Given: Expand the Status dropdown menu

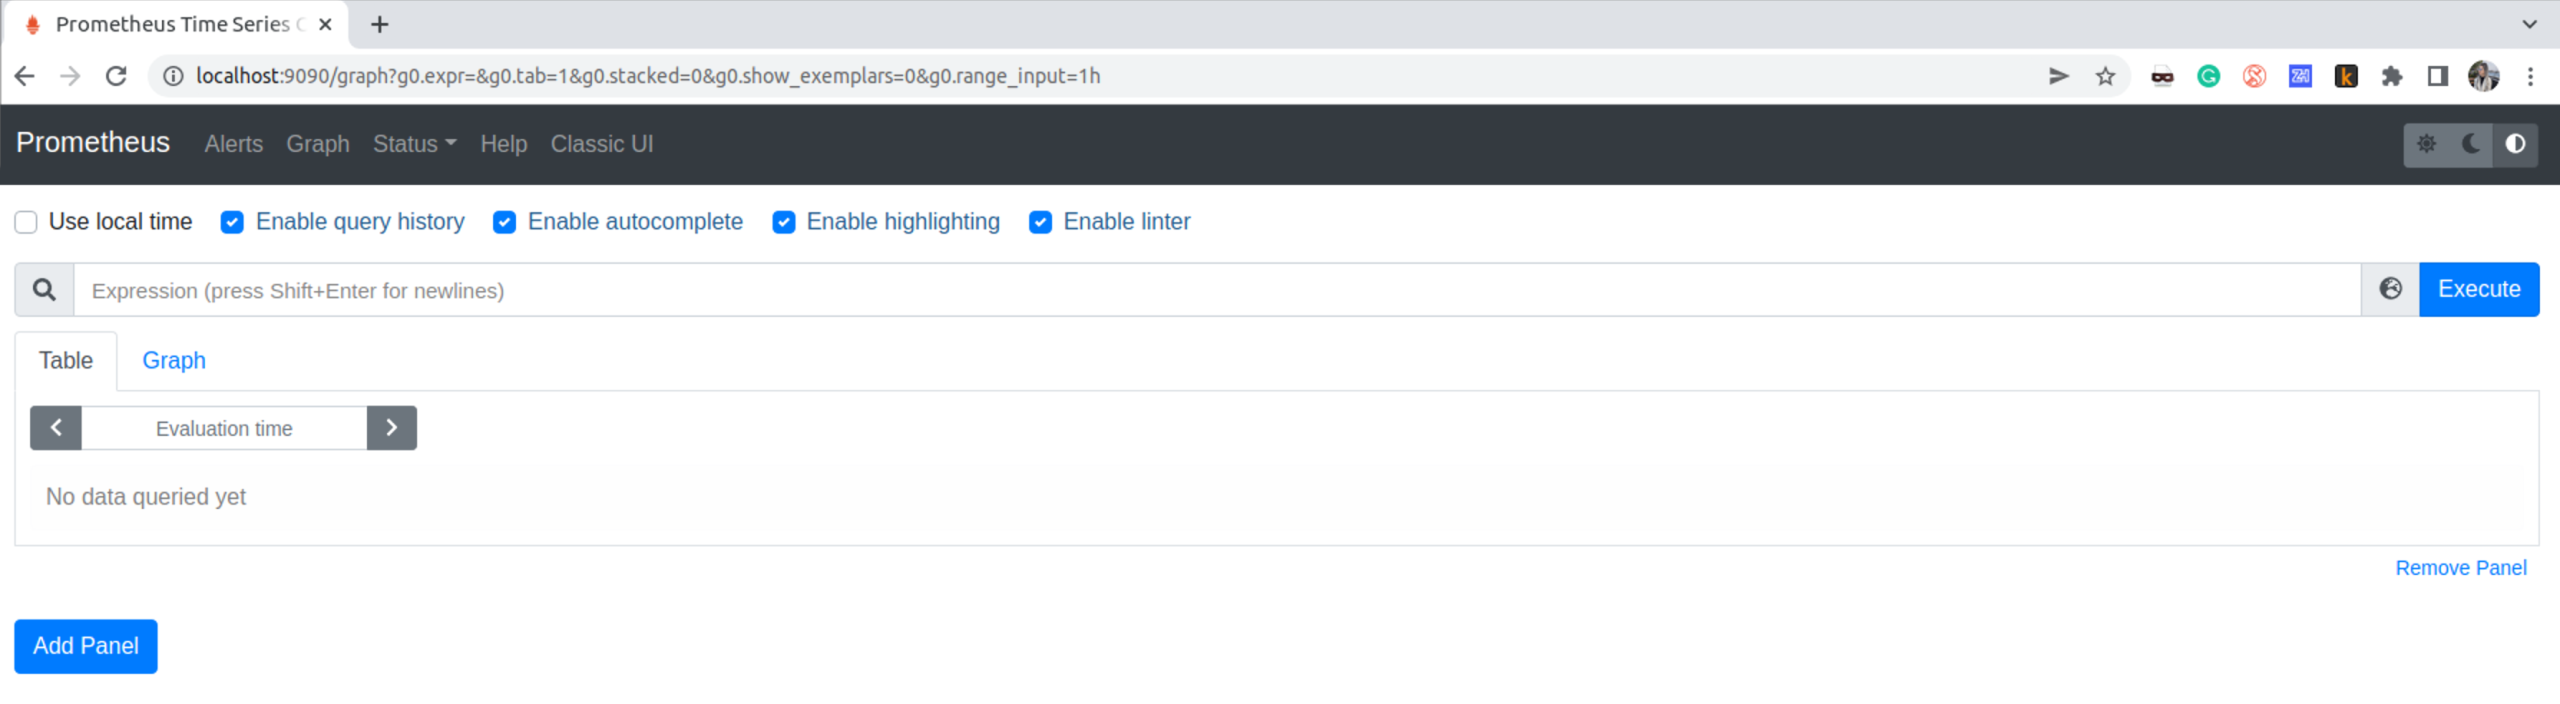Looking at the screenshot, I should tap(414, 144).
